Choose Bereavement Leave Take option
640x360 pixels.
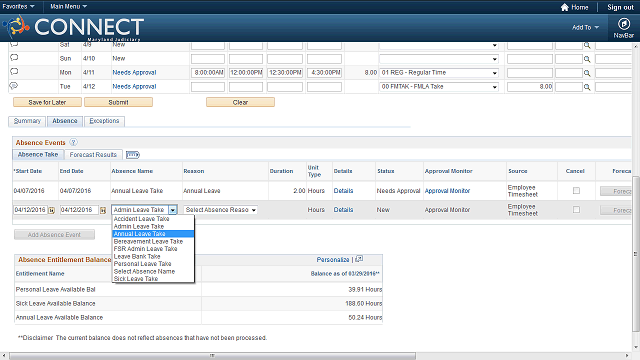pos(153,241)
